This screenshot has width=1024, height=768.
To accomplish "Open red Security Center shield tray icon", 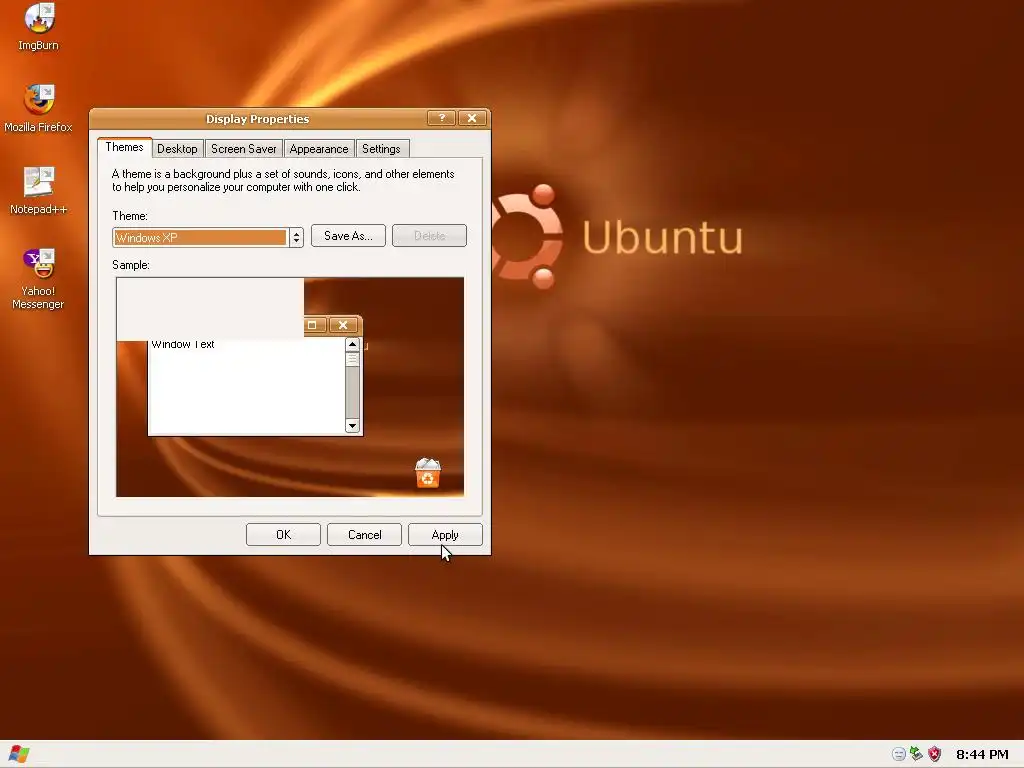I will coord(935,754).
